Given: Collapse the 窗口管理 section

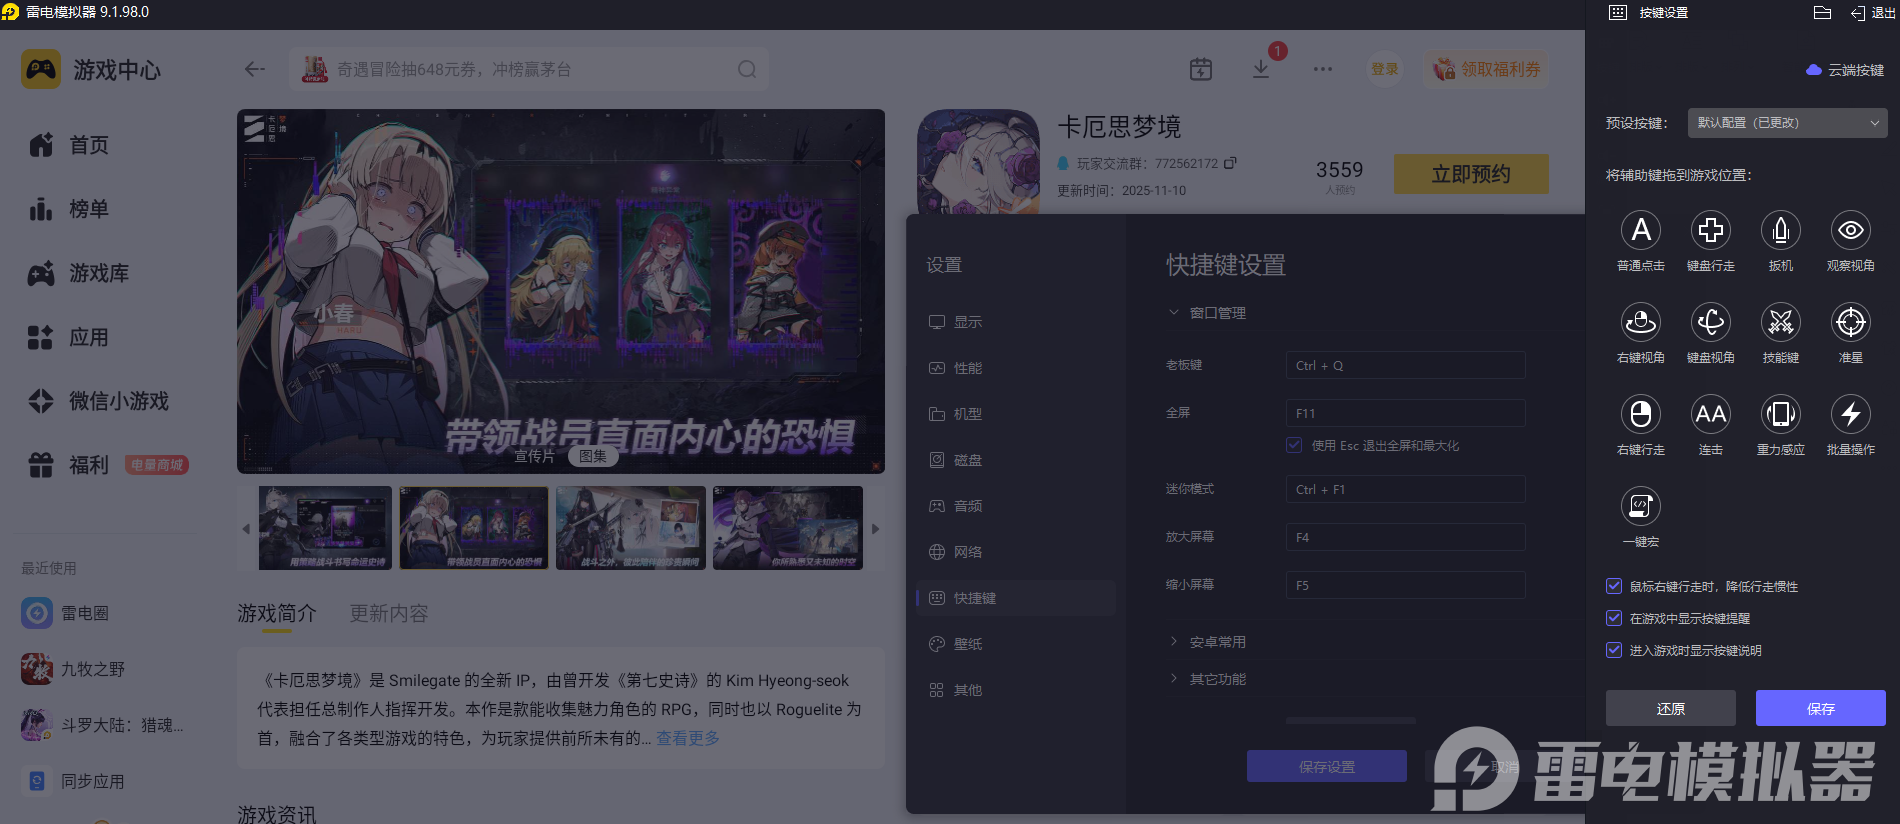Looking at the screenshot, I should click(1207, 313).
